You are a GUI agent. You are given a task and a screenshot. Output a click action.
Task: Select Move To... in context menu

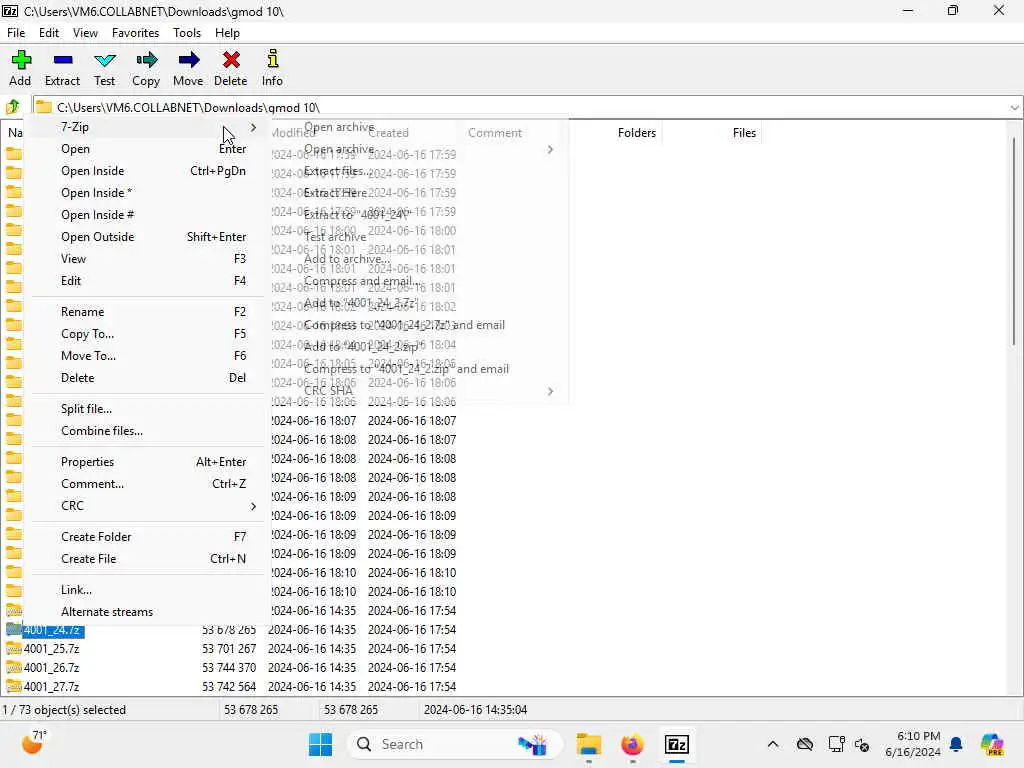coord(147,356)
